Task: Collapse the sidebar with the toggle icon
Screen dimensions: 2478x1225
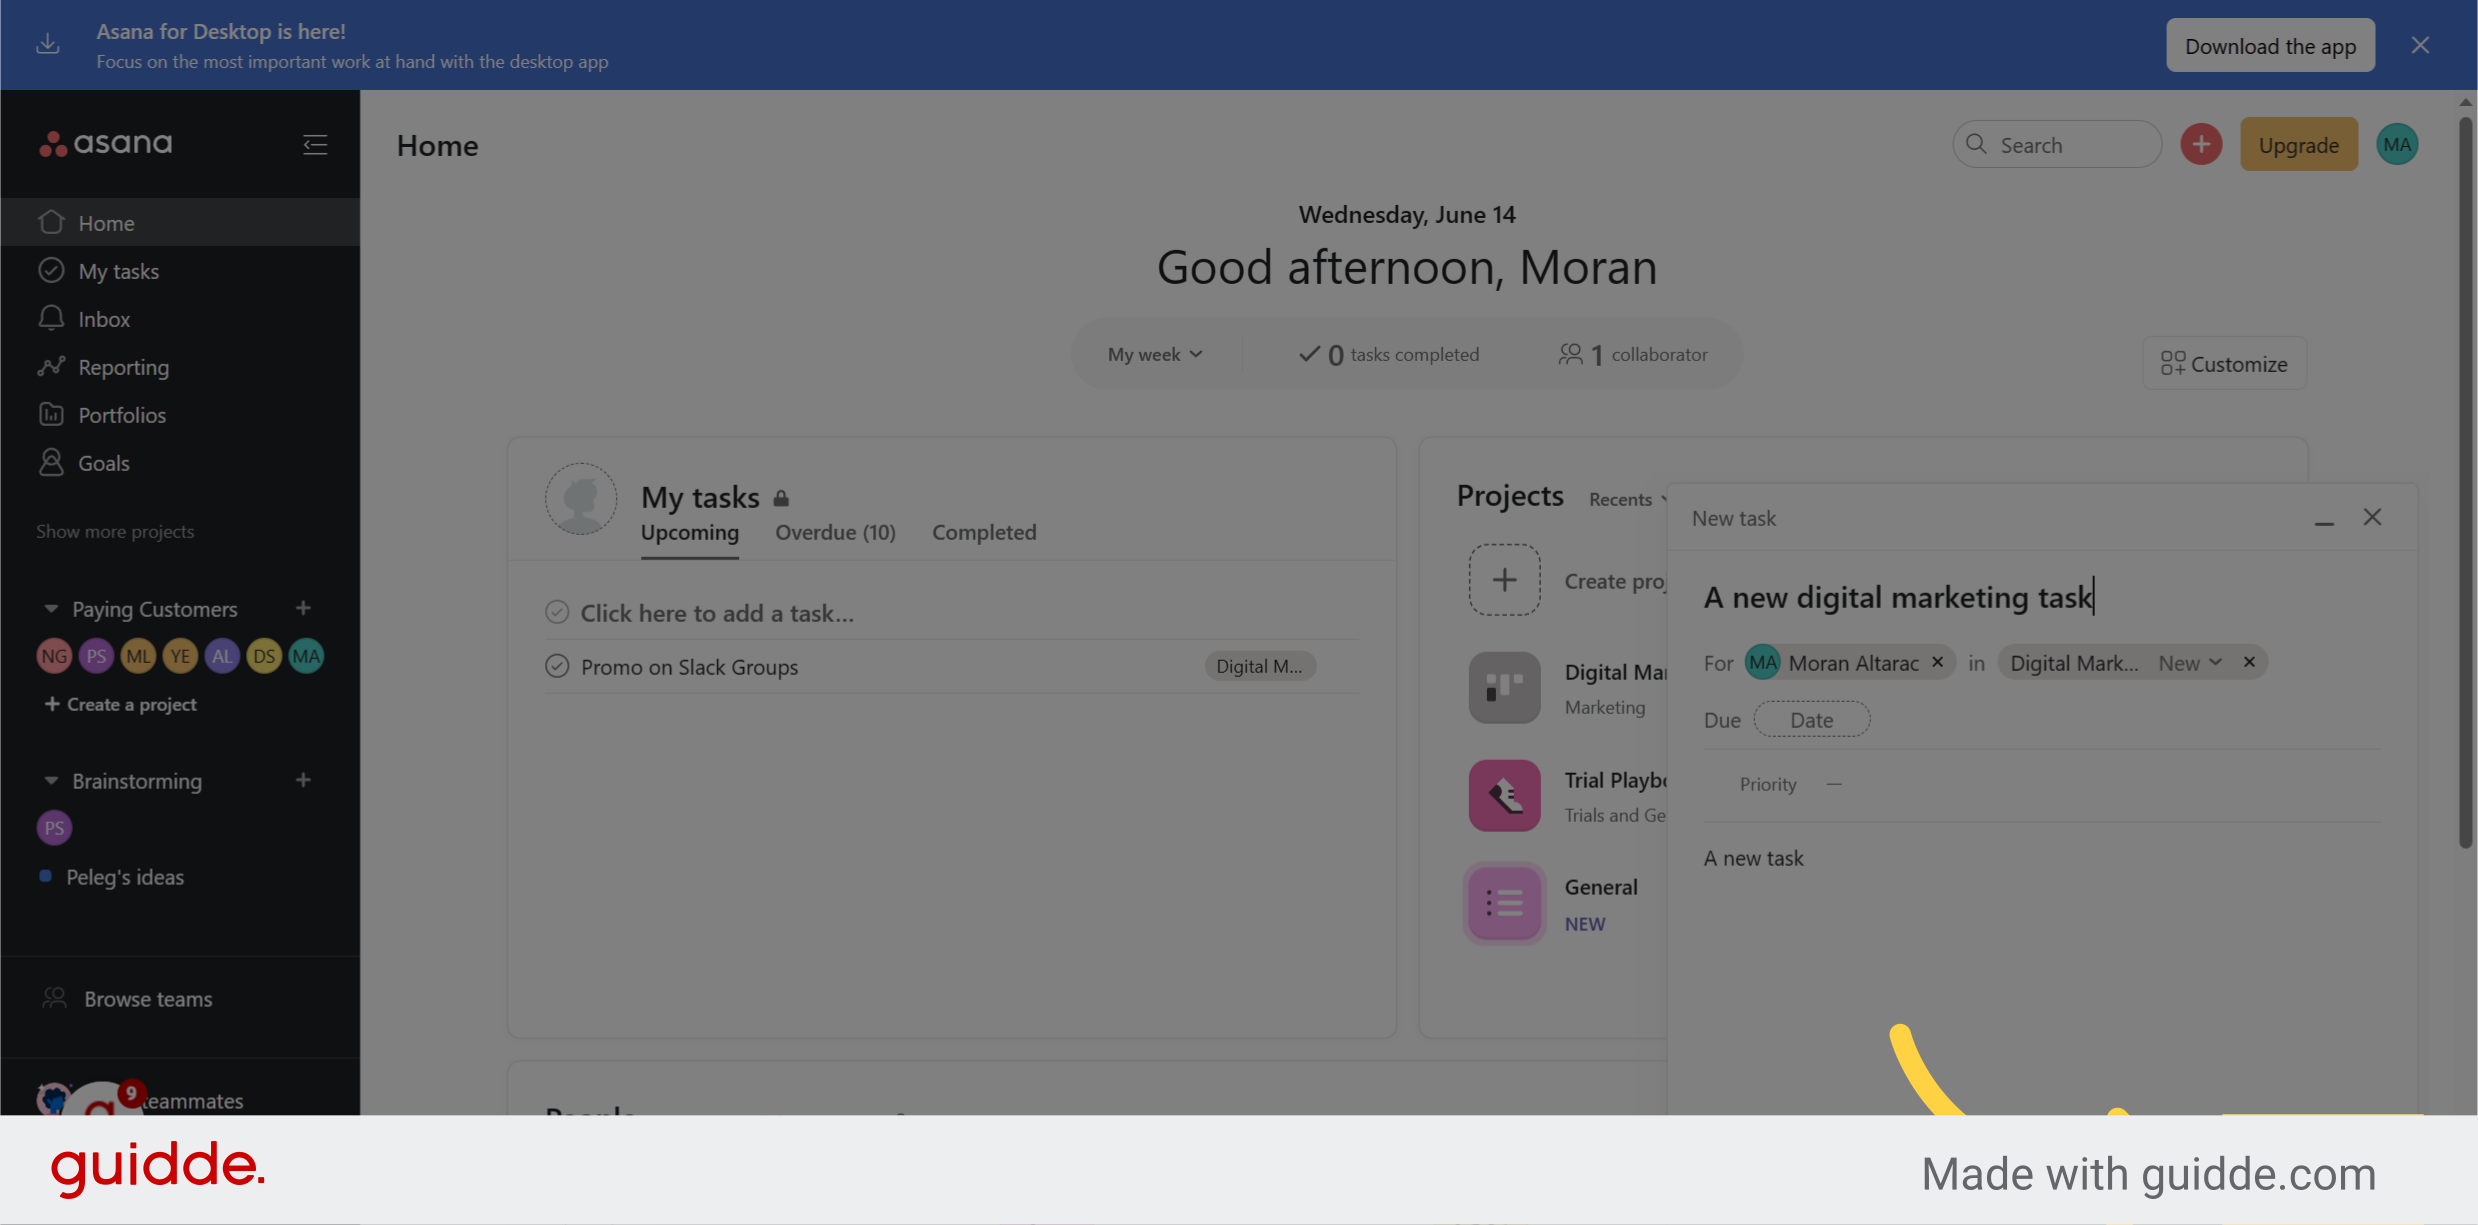Action: click(x=314, y=144)
